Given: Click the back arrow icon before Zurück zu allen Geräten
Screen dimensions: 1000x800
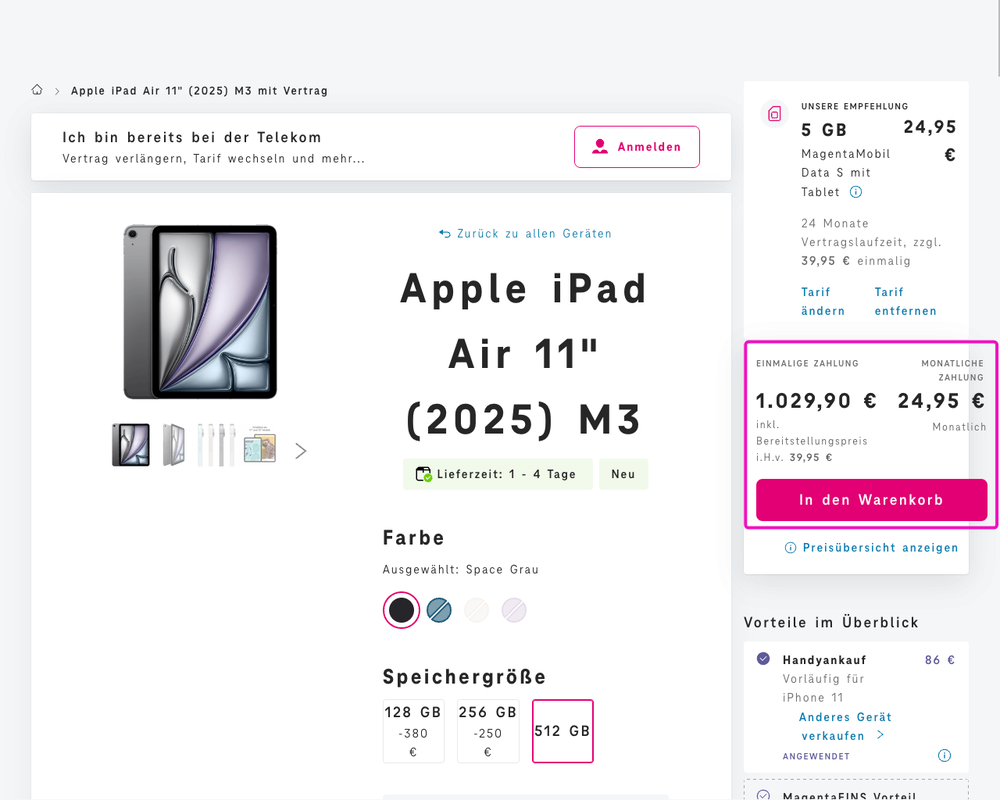Looking at the screenshot, I should [x=444, y=233].
